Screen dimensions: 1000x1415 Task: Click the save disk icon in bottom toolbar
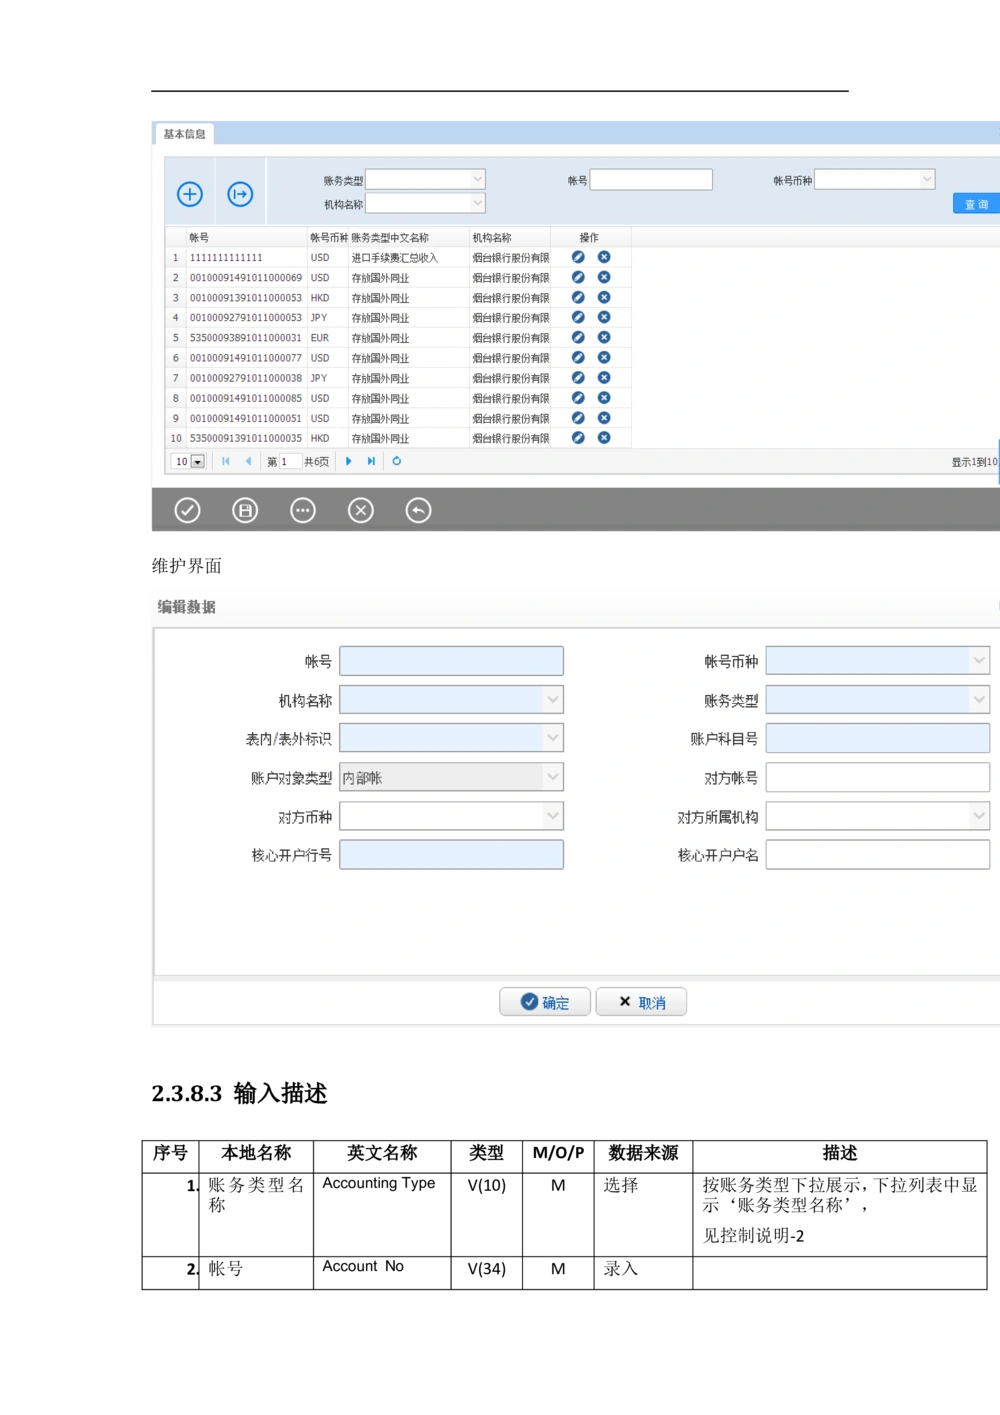coord(245,511)
